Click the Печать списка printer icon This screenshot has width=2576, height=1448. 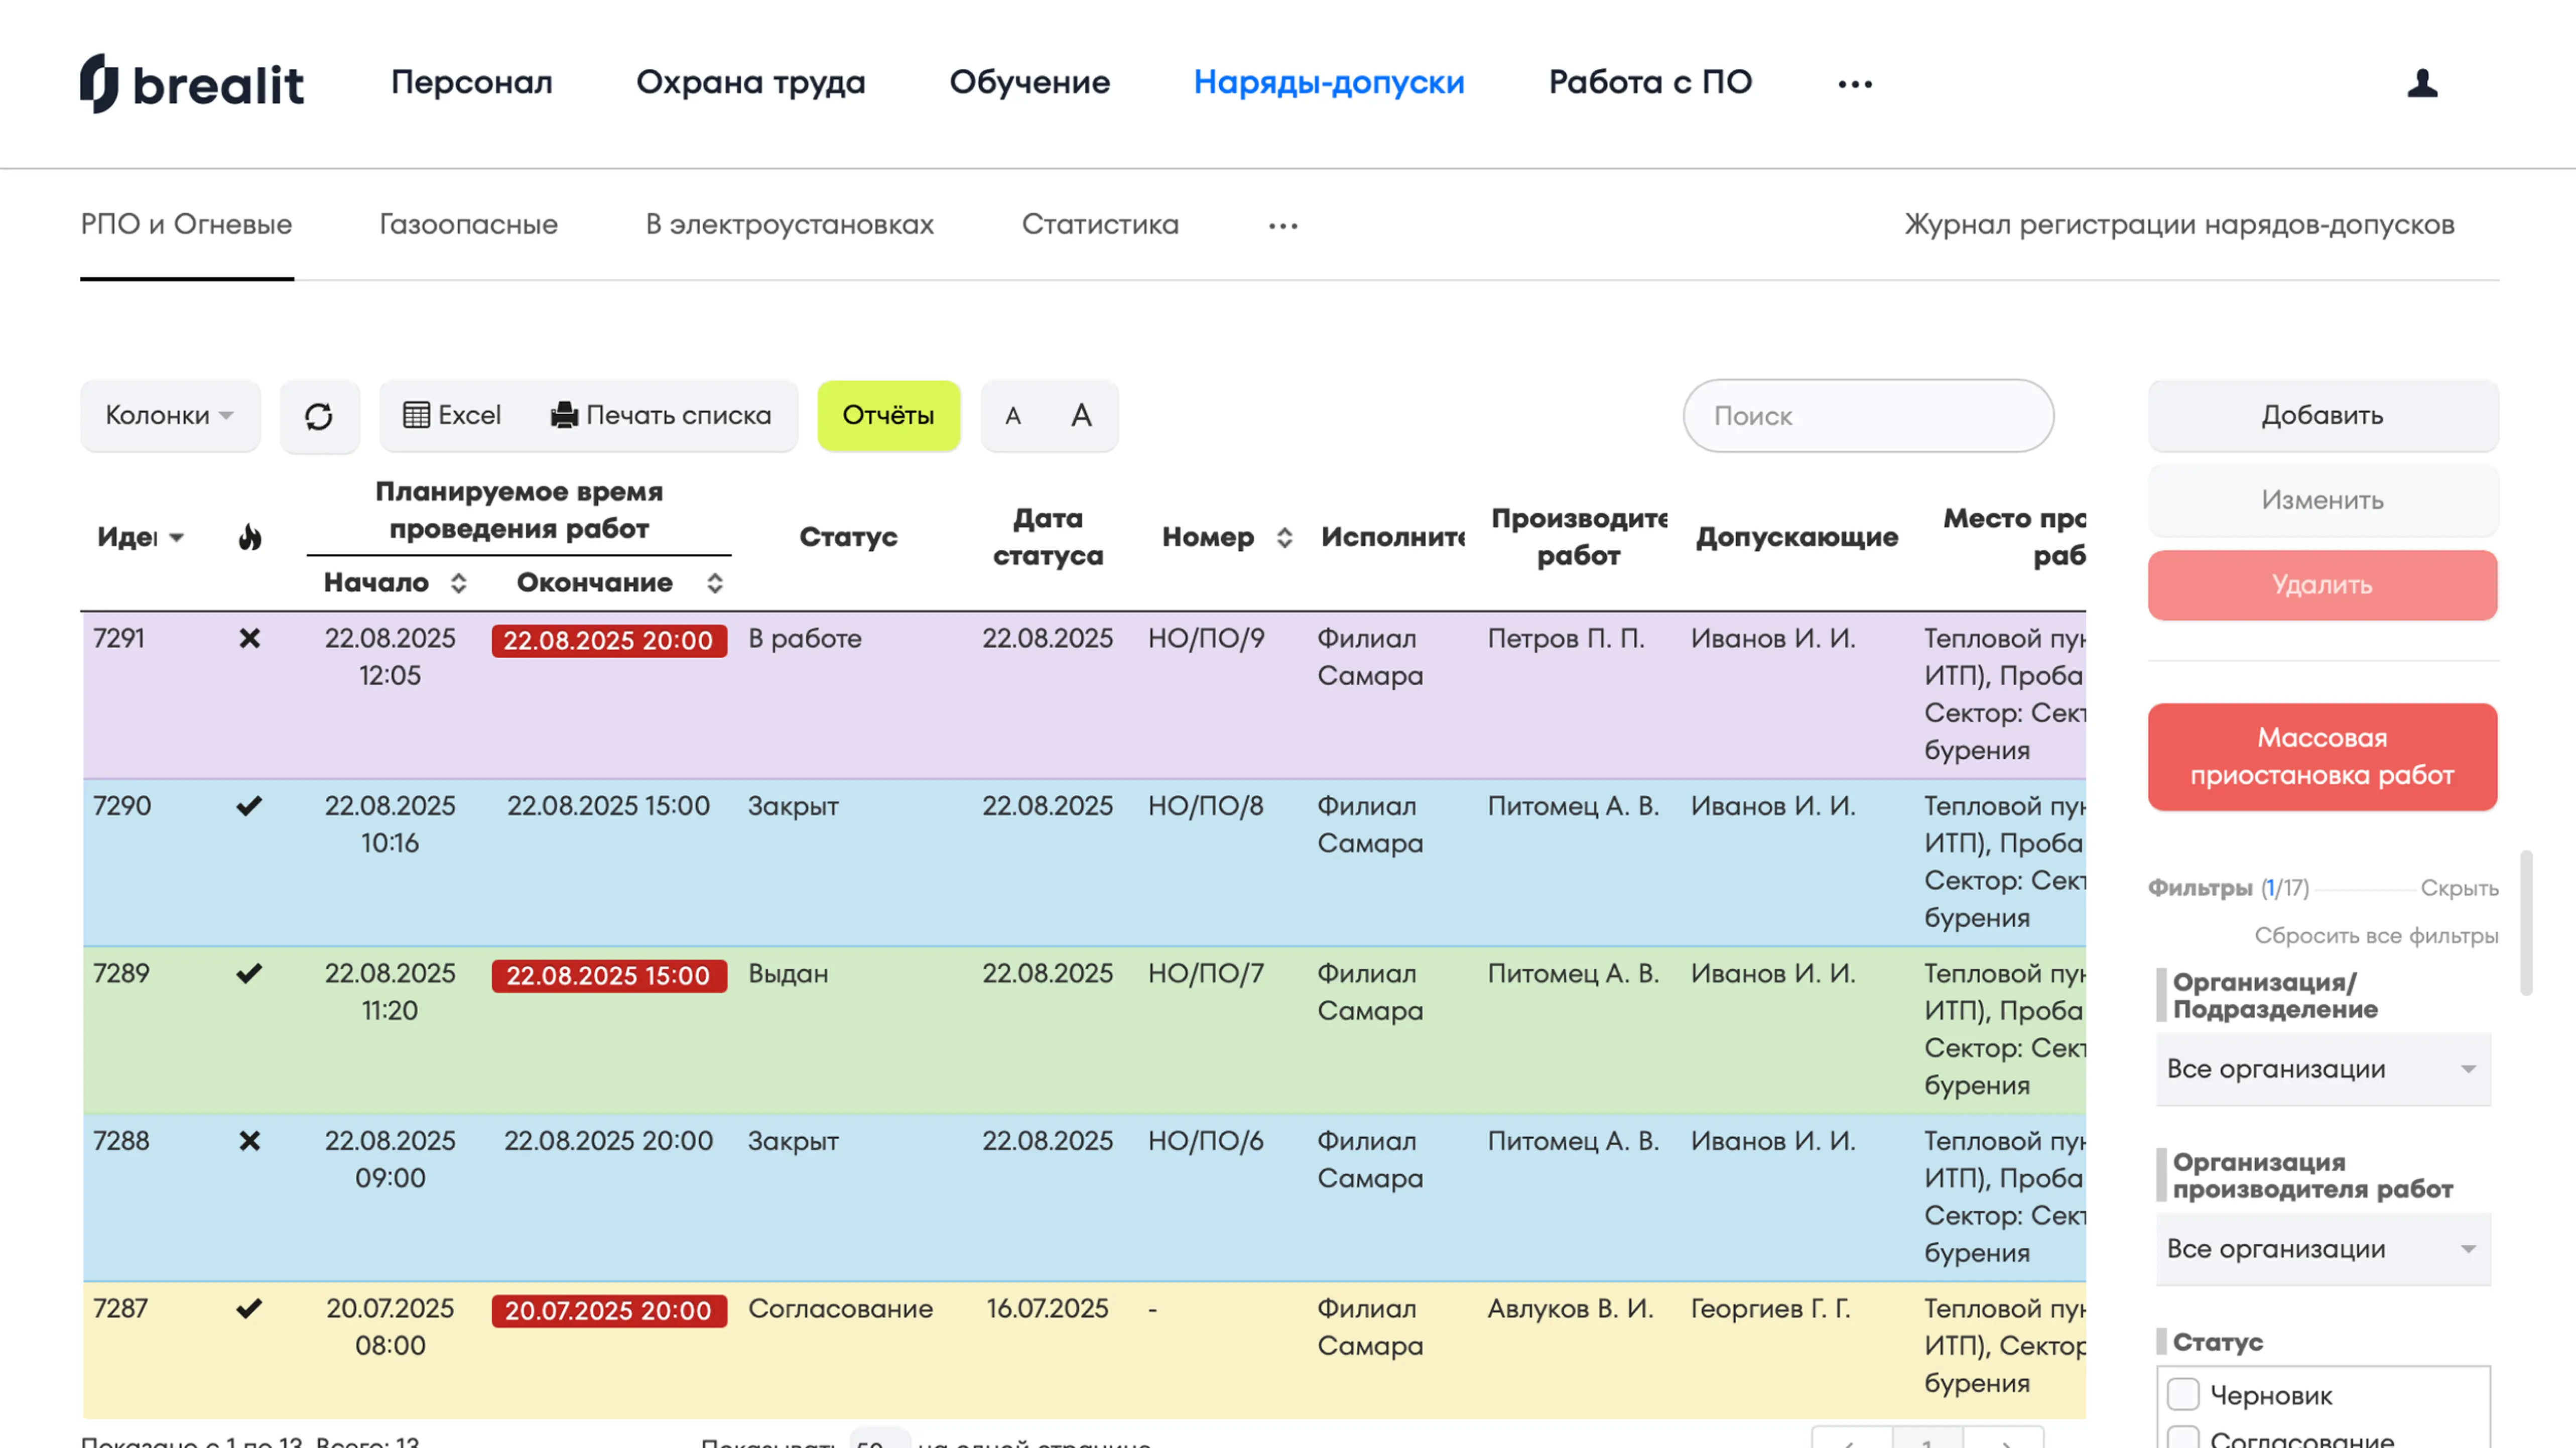coord(564,415)
